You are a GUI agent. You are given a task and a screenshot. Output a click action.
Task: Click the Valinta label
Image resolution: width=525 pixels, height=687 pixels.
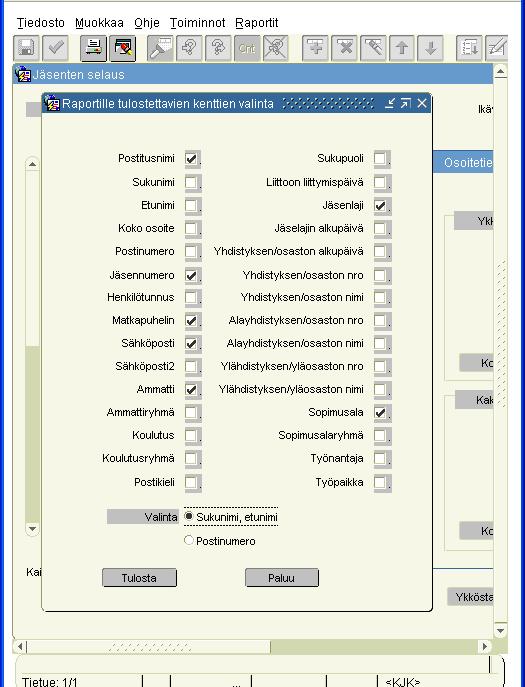click(x=143, y=517)
